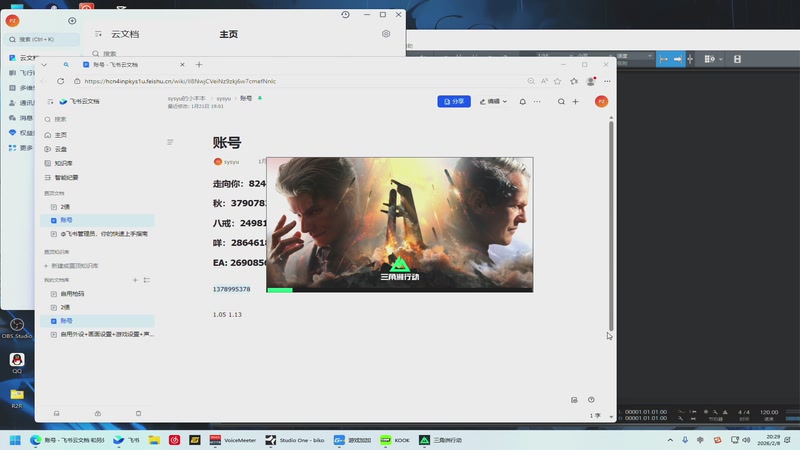The width and height of the screenshot is (800, 450).
Task: Show the document outline icon left of title
Action: pos(170,142)
